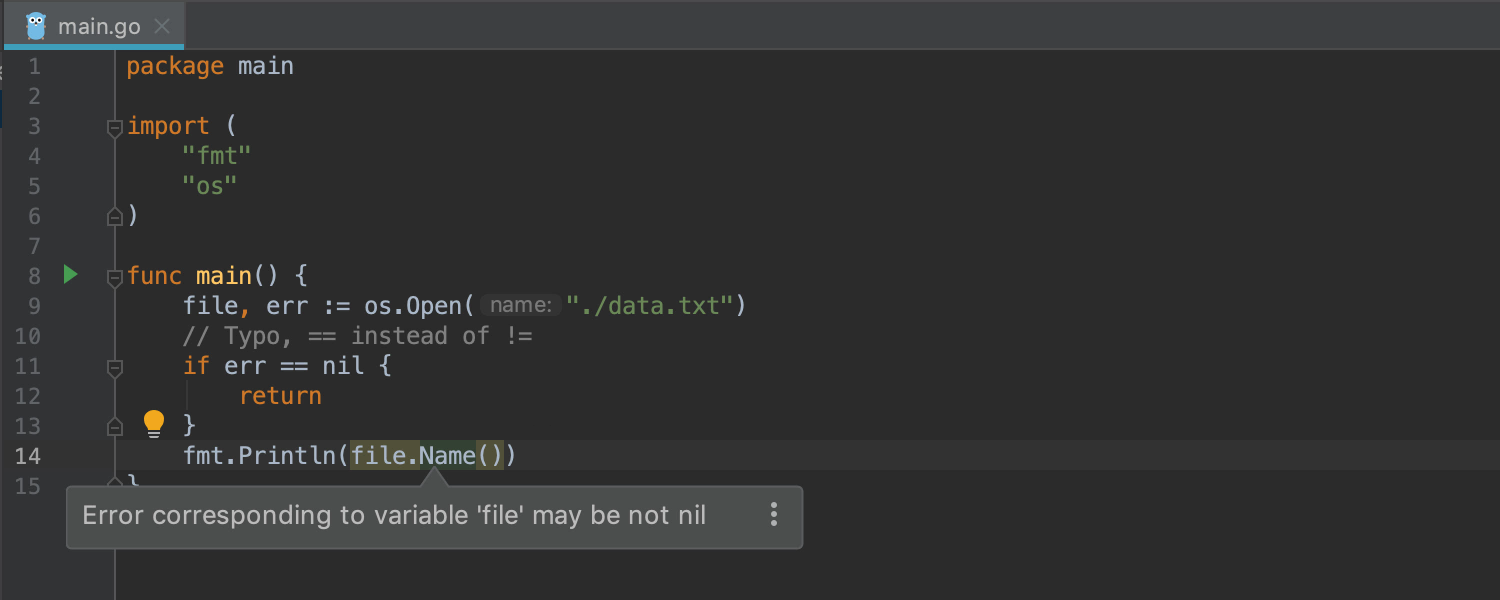Click the gopher icon on main.go tab
The width and height of the screenshot is (1500, 600).
(36, 26)
